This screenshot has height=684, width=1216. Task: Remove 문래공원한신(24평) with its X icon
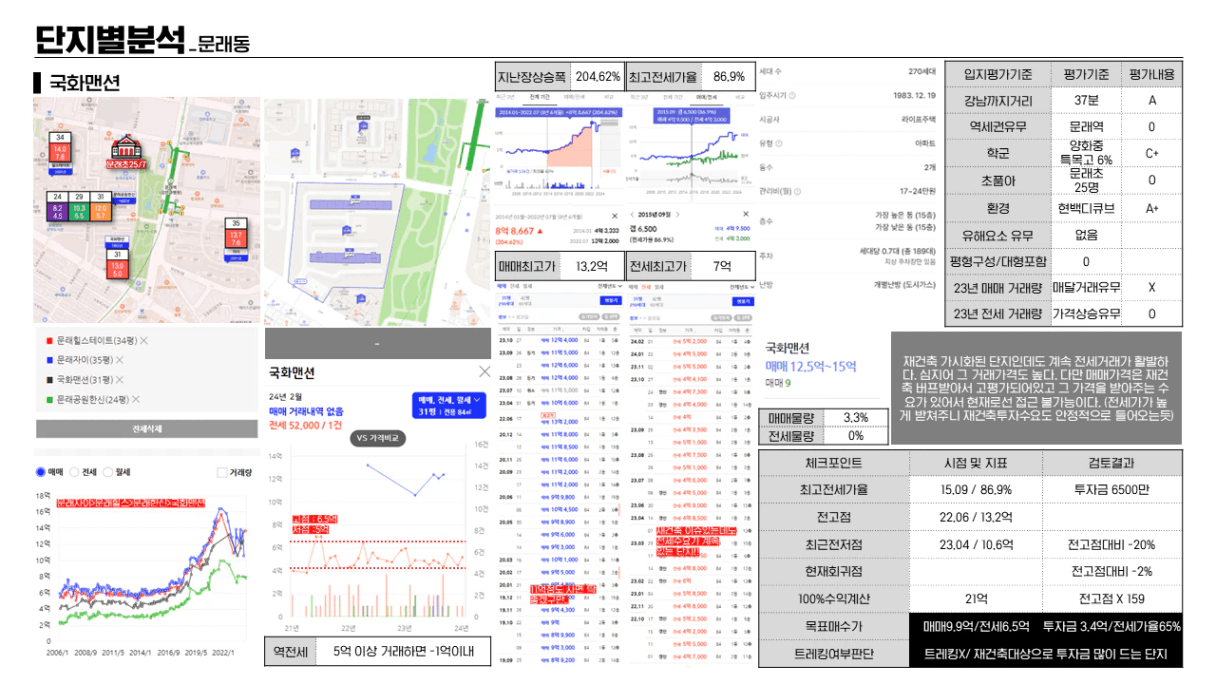[136, 399]
